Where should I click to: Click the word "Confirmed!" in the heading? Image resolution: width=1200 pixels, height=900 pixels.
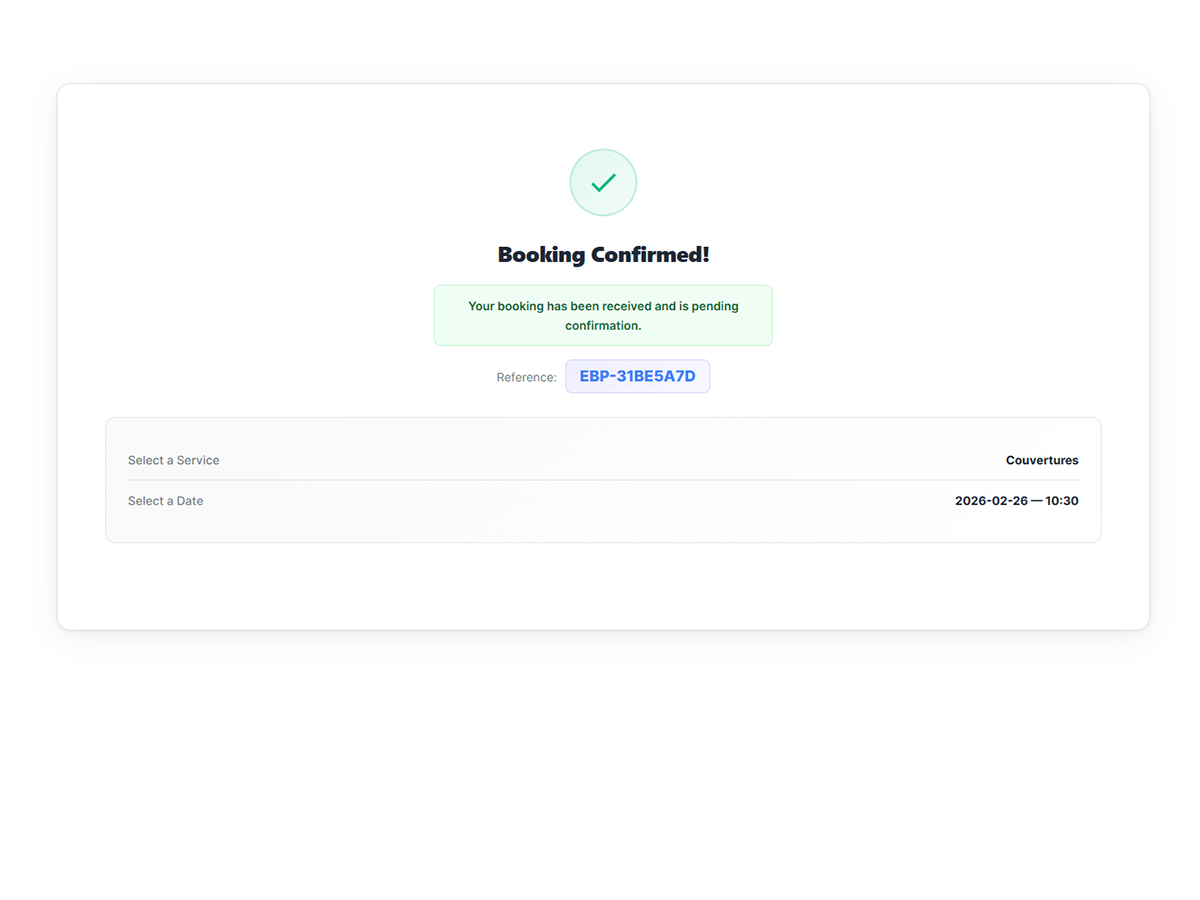pyautogui.click(x=650, y=255)
